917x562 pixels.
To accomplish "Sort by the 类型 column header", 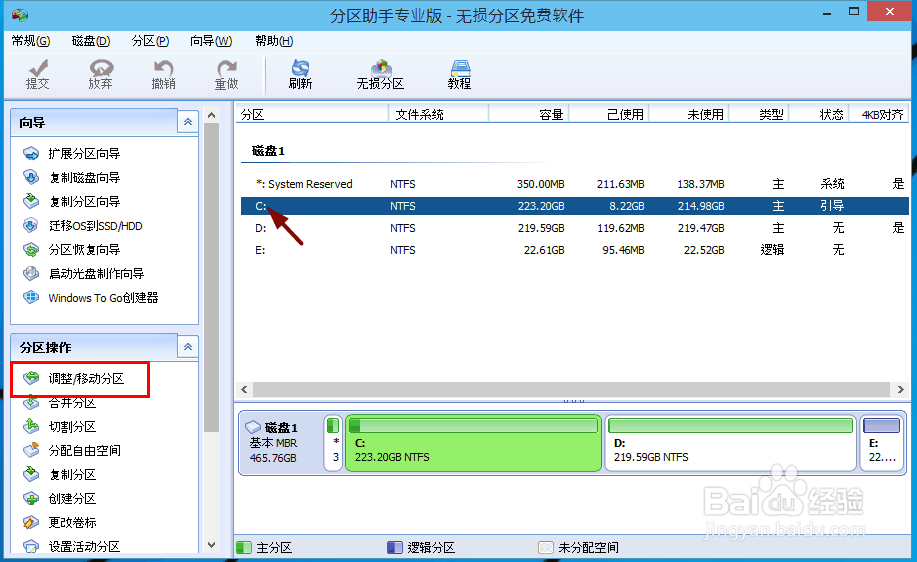I will (759, 115).
